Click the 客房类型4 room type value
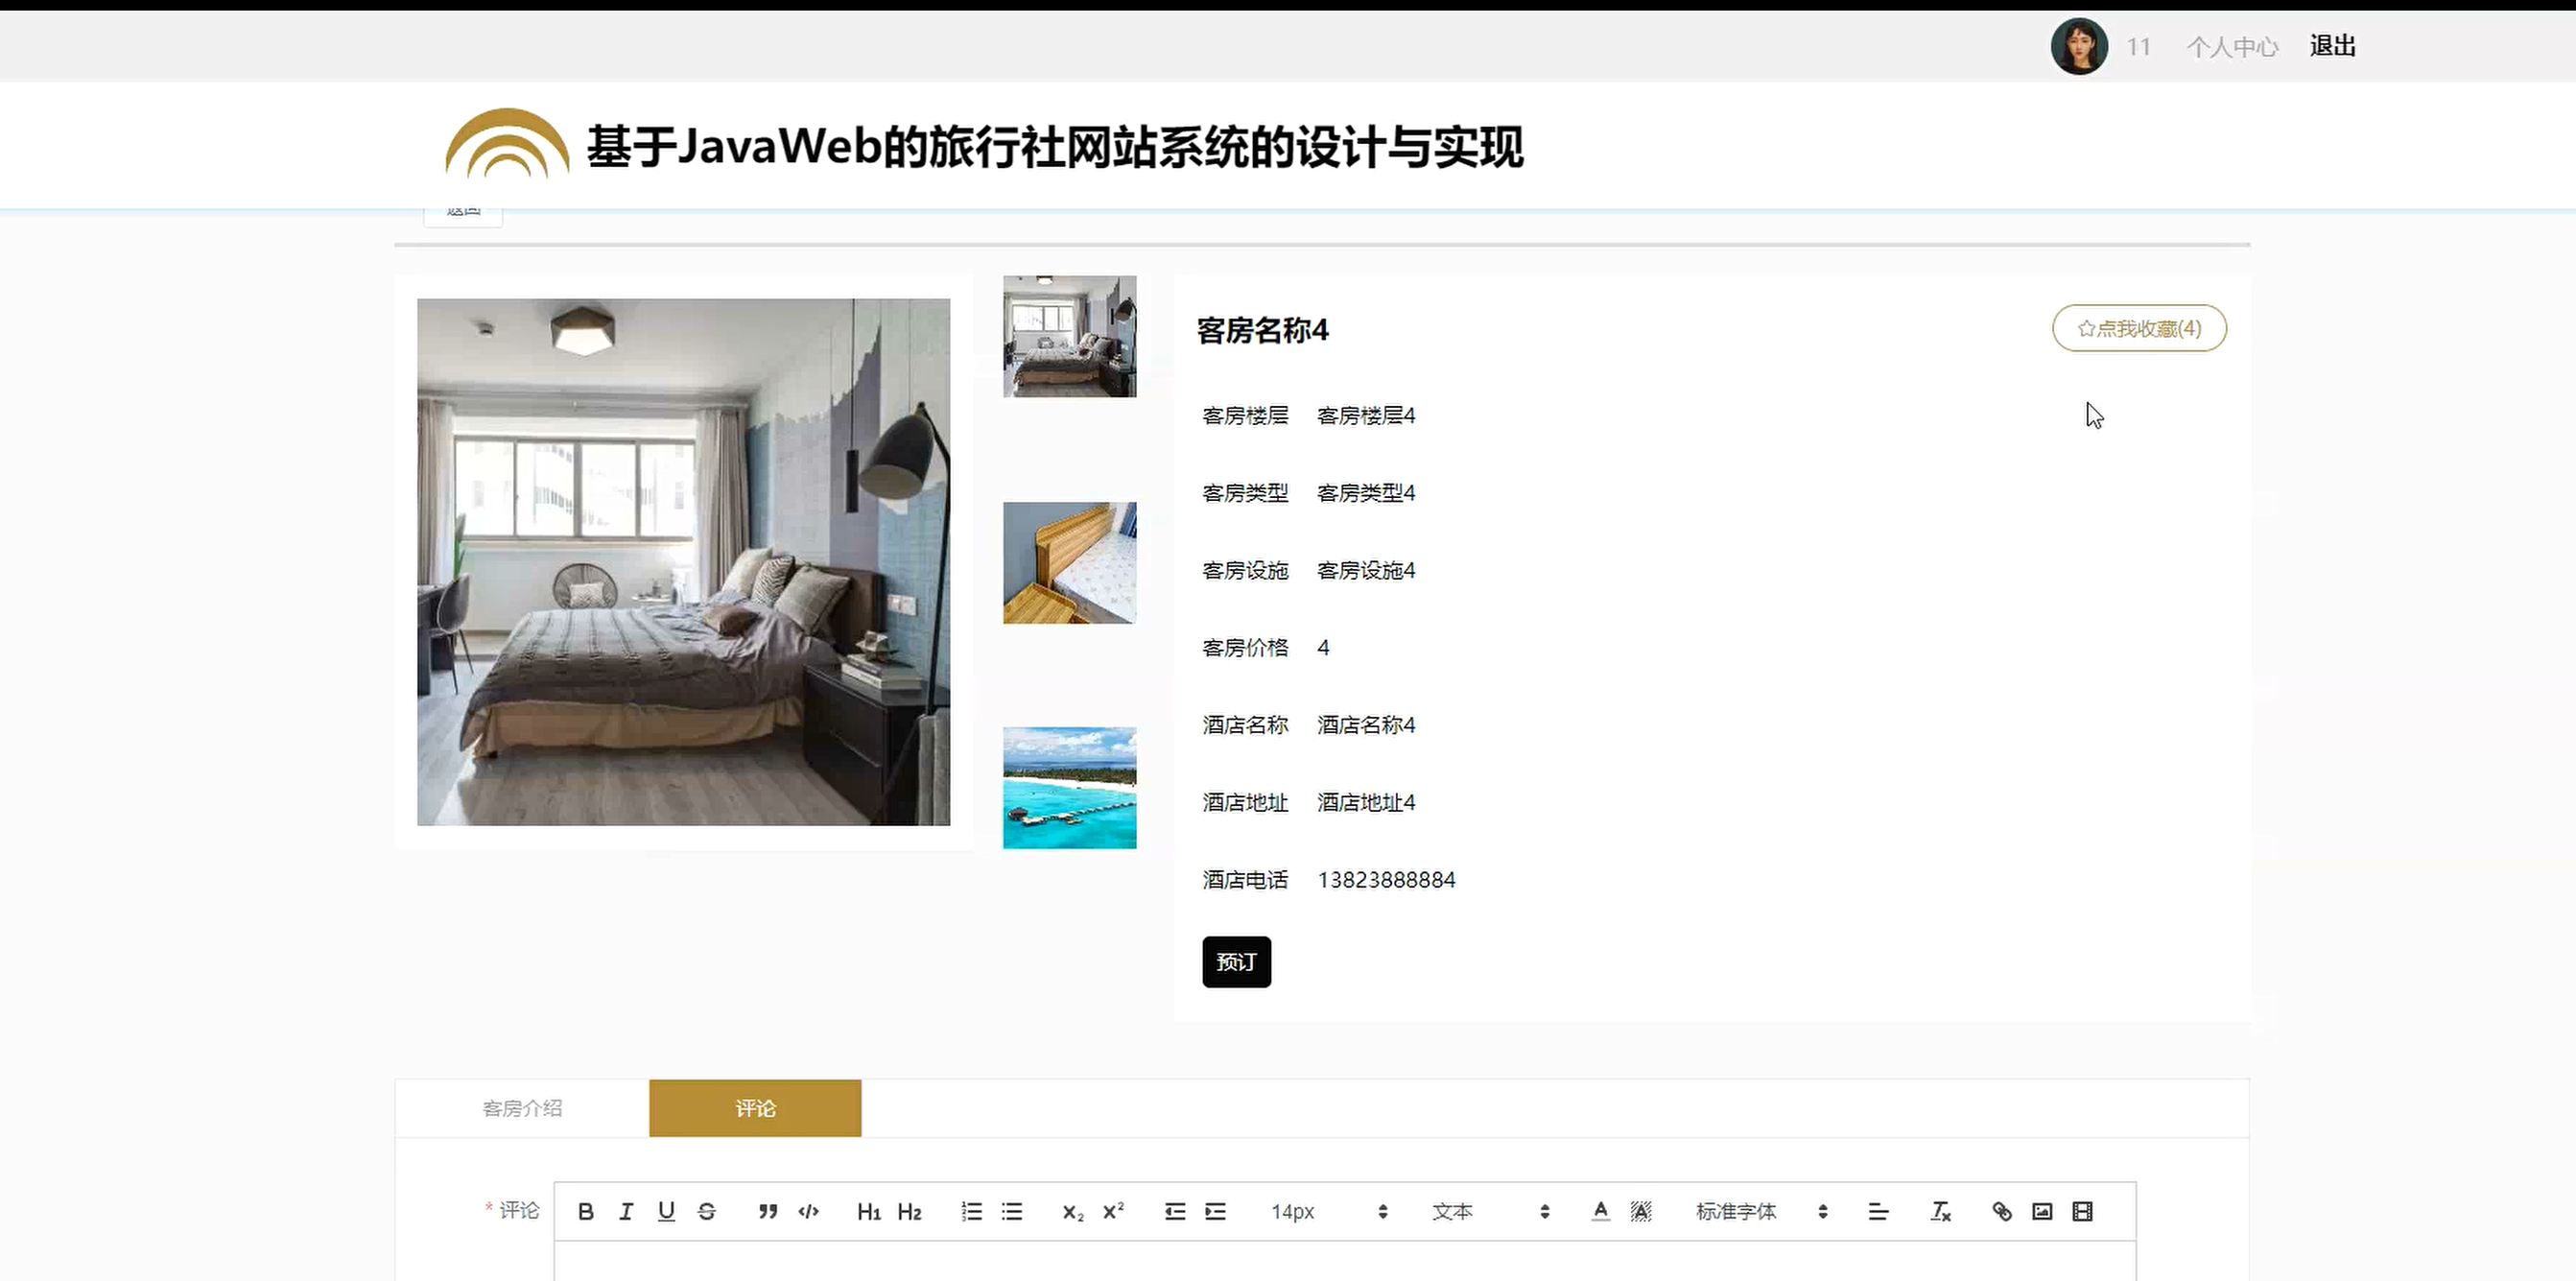The image size is (2576, 1281). (1366, 493)
